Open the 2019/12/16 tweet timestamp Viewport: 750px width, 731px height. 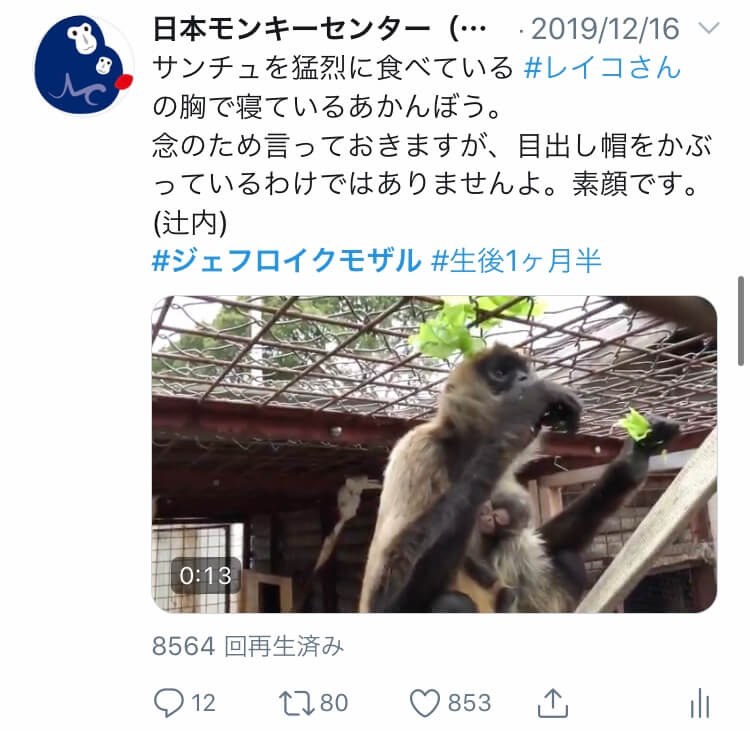tap(605, 29)
